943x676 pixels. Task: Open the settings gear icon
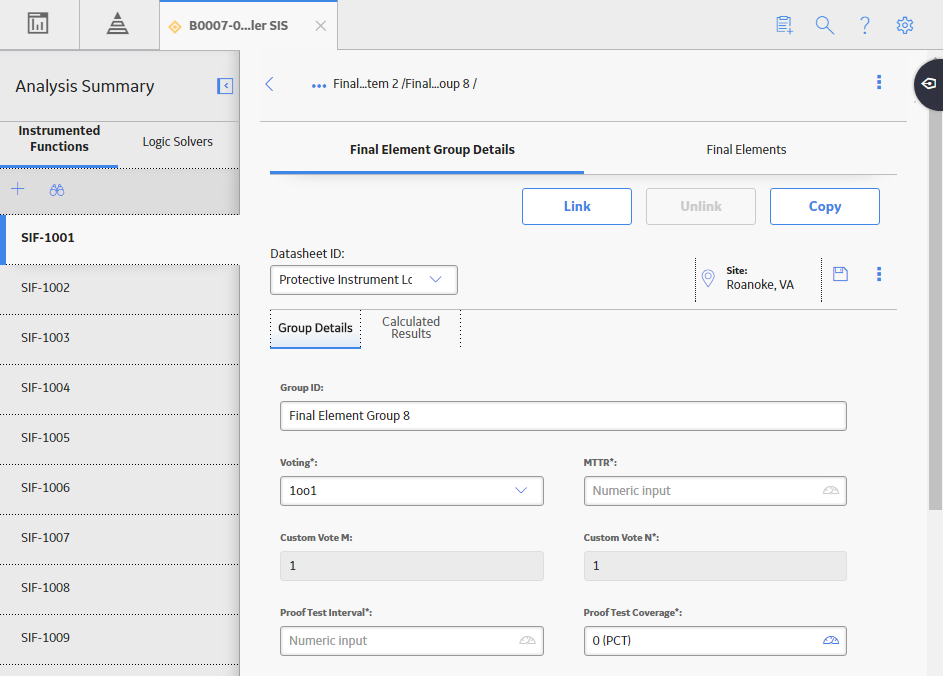tap(905, 25)
